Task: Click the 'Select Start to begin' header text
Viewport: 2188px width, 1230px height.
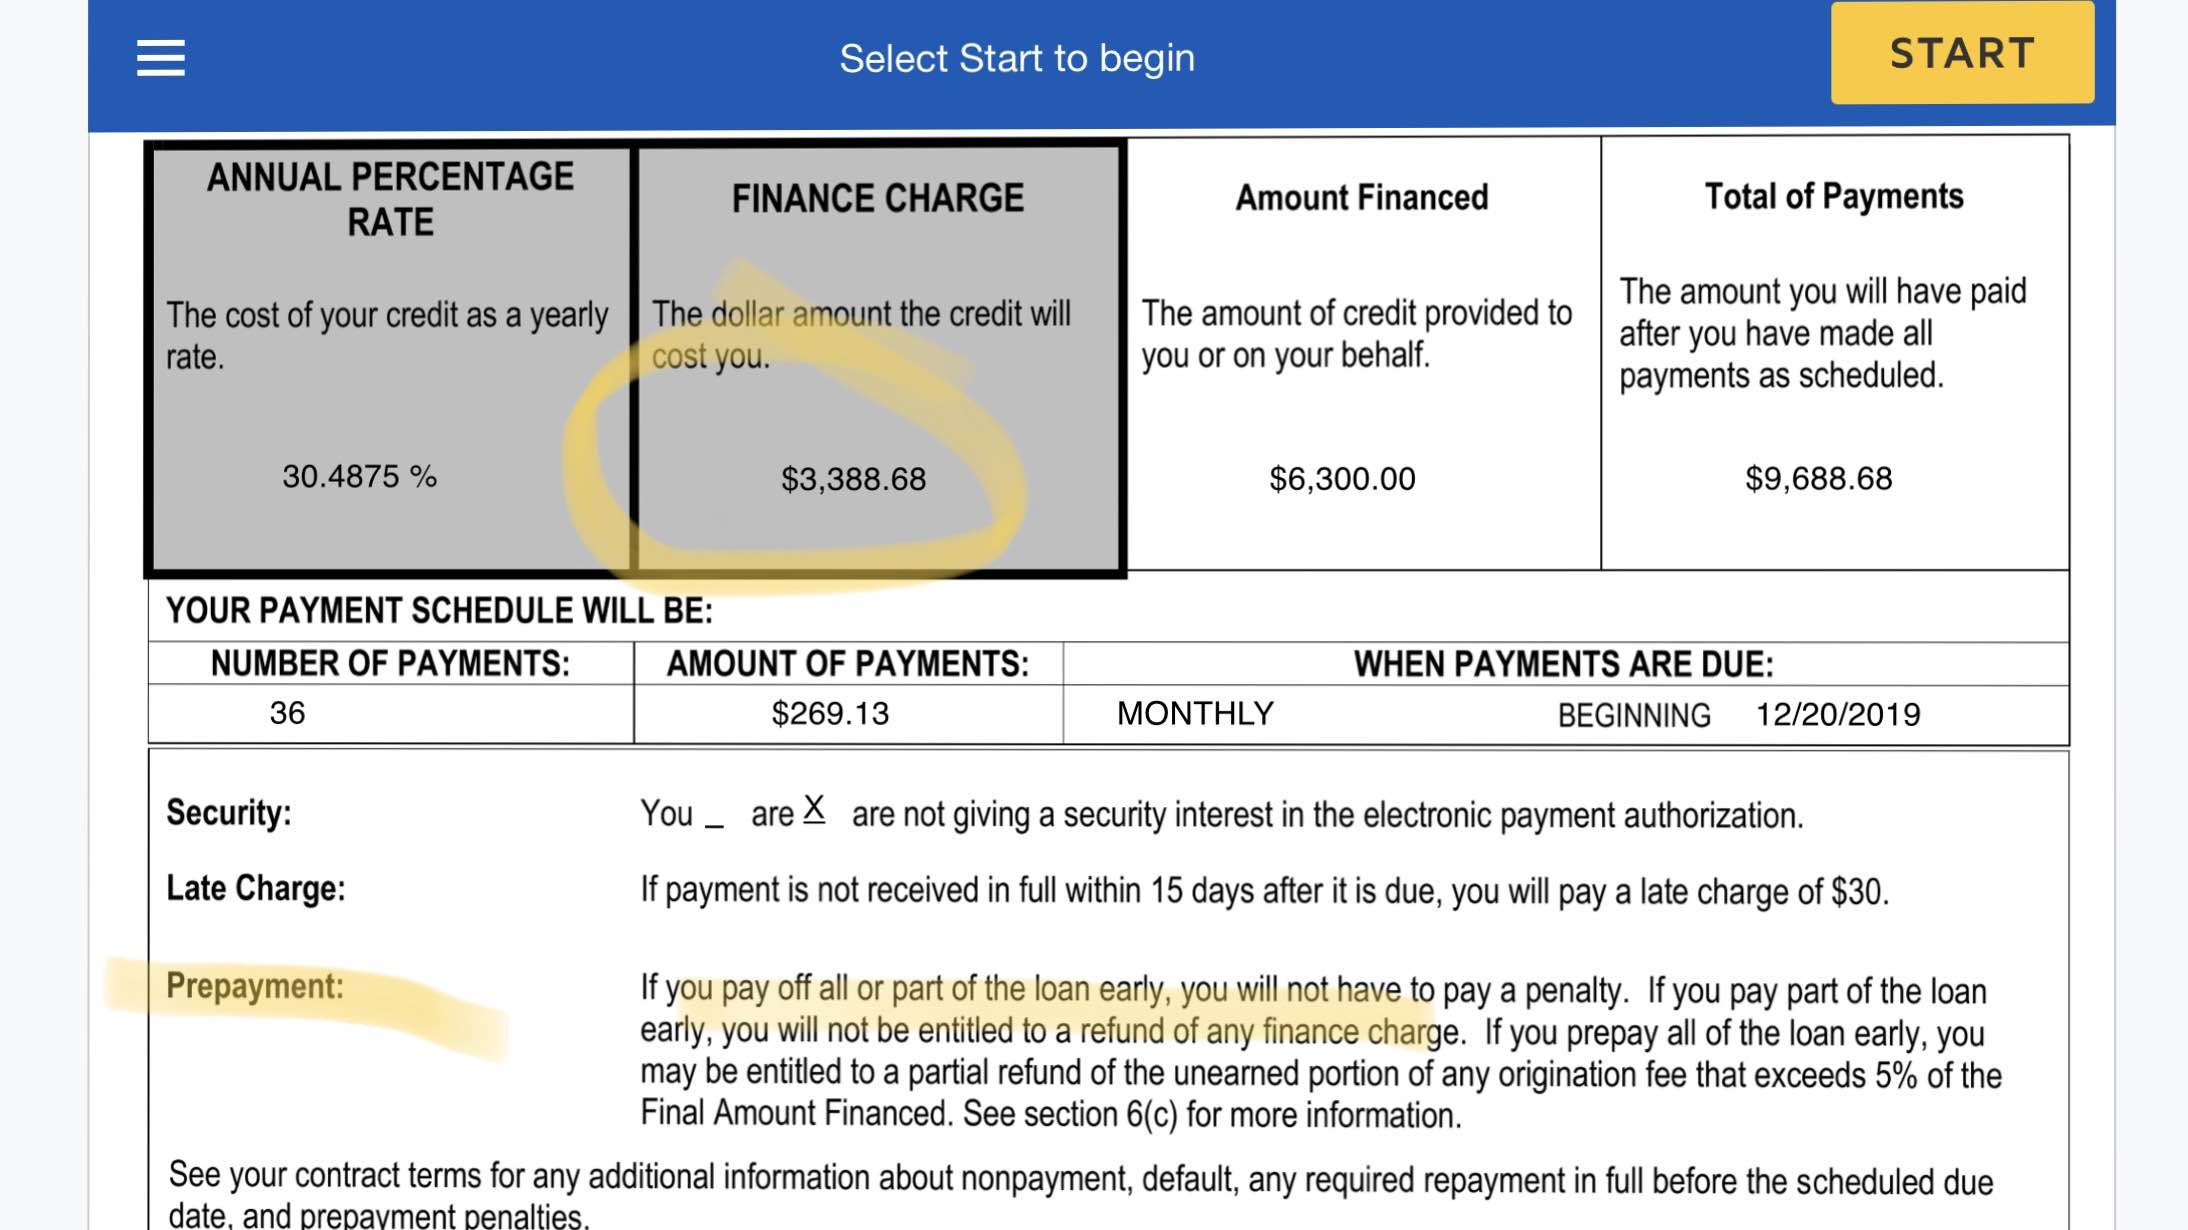Action: (1017, 59)
